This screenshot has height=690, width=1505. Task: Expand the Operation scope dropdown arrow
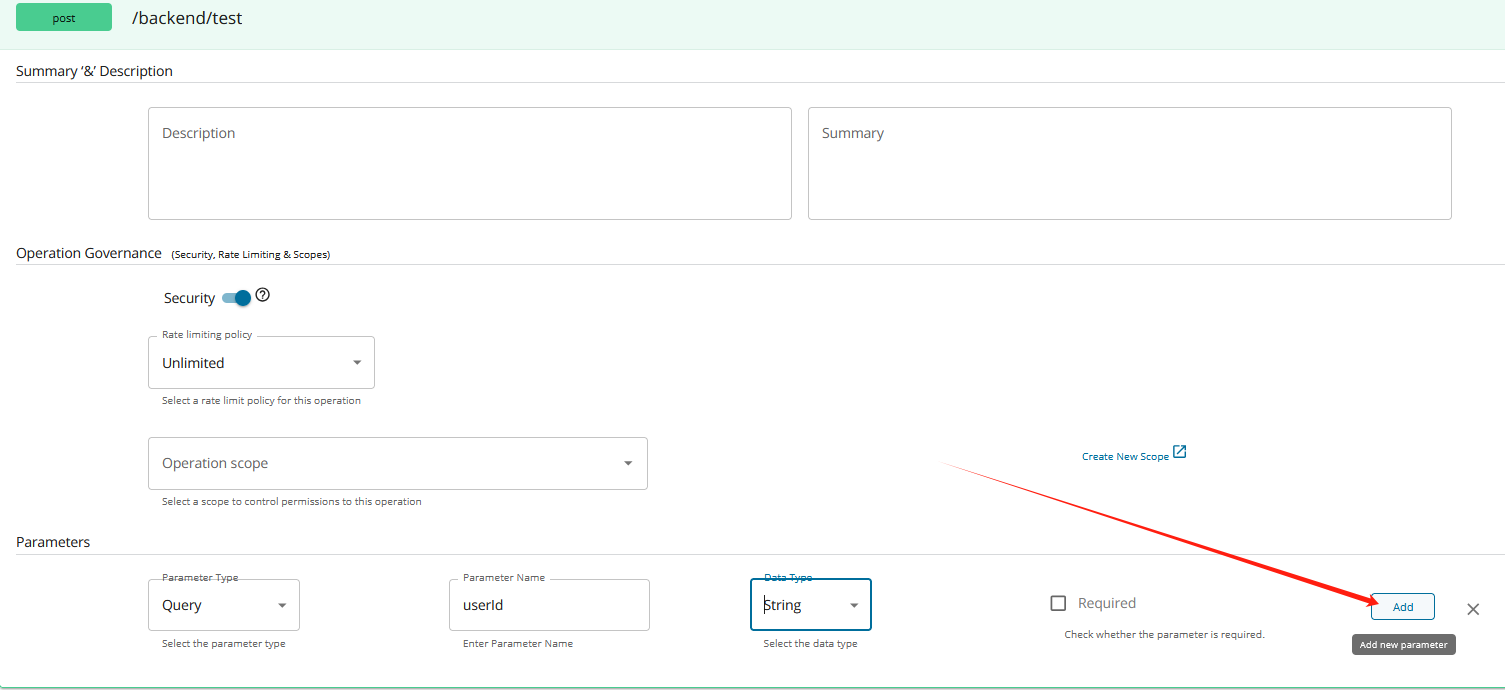[x=628, y=463]
